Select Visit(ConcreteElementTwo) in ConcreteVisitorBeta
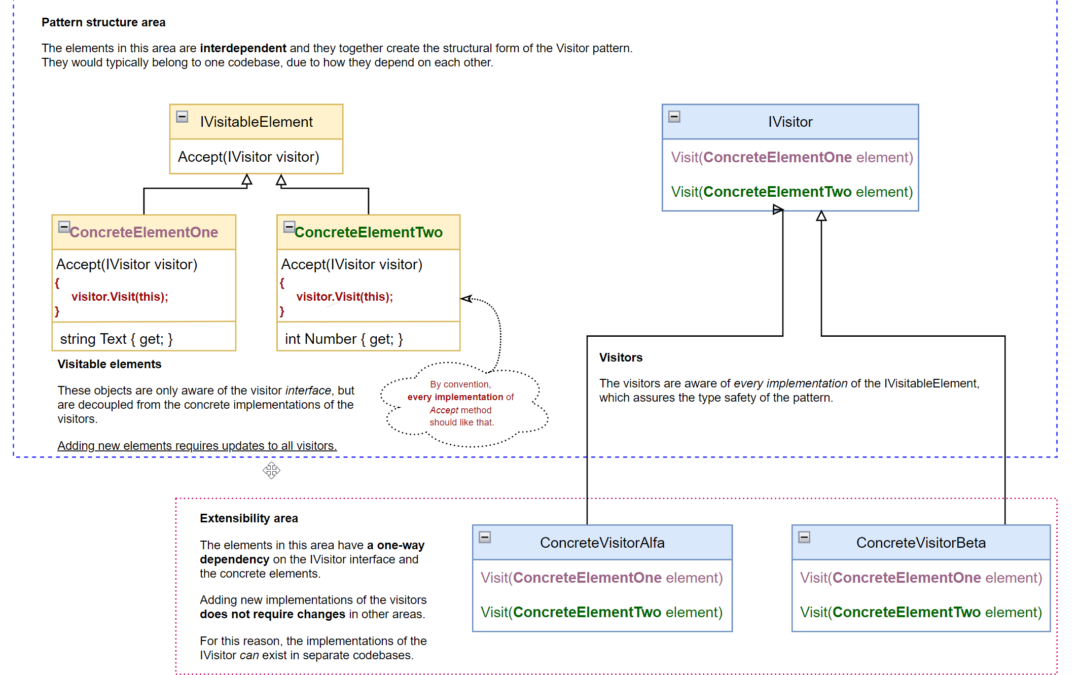Image resolution: width=1080 pixels, height=675 pixels. tap(921, 612)
